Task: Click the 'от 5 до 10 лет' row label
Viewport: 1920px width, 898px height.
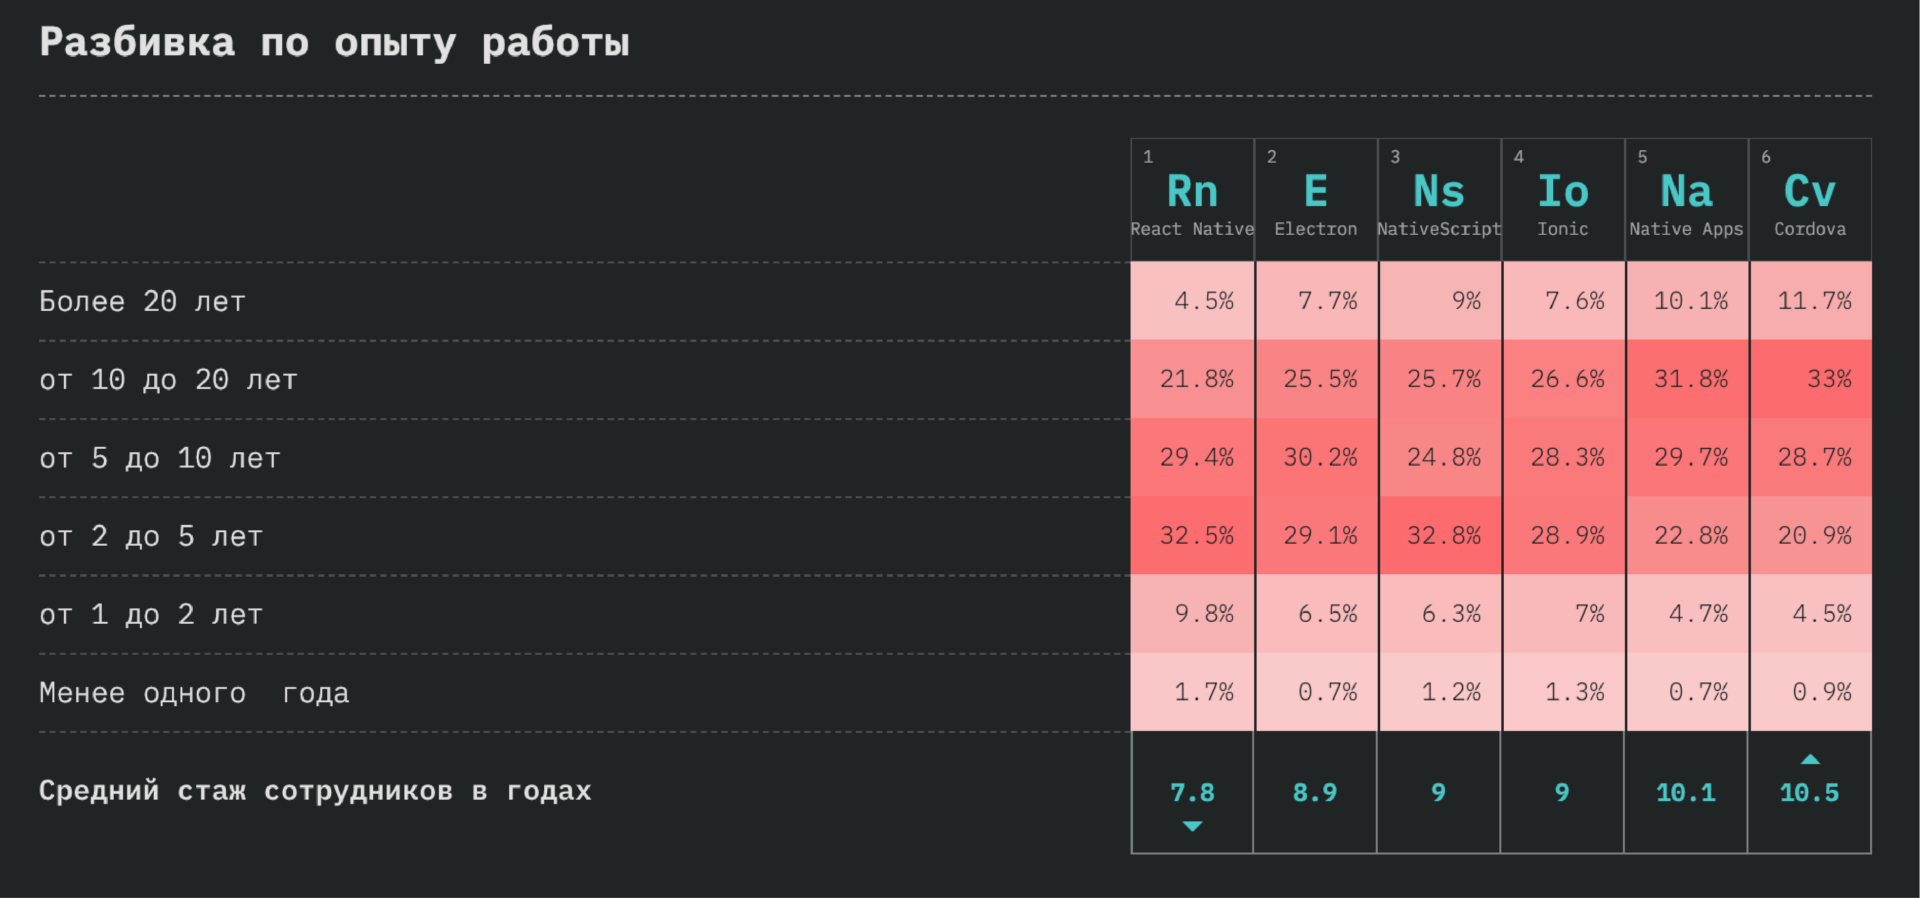Action: (160, 459)
